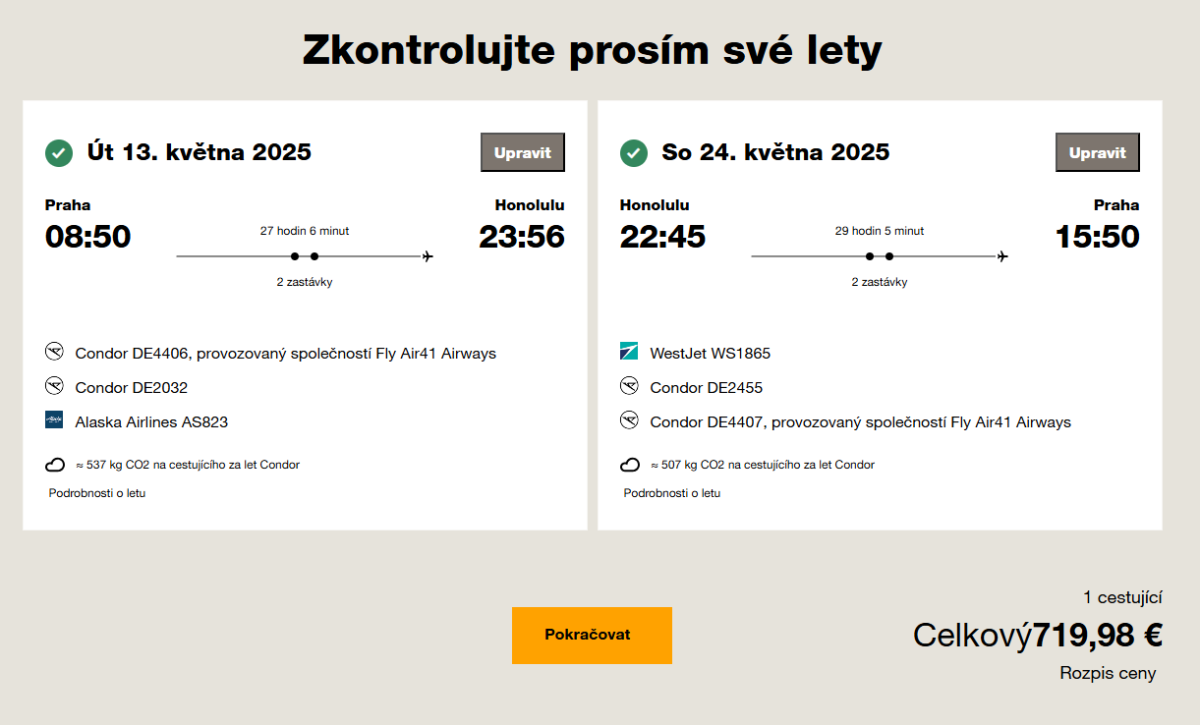
Task: Click the Alaska Airlines logo for AS823
Action: [x=54, y=421]
